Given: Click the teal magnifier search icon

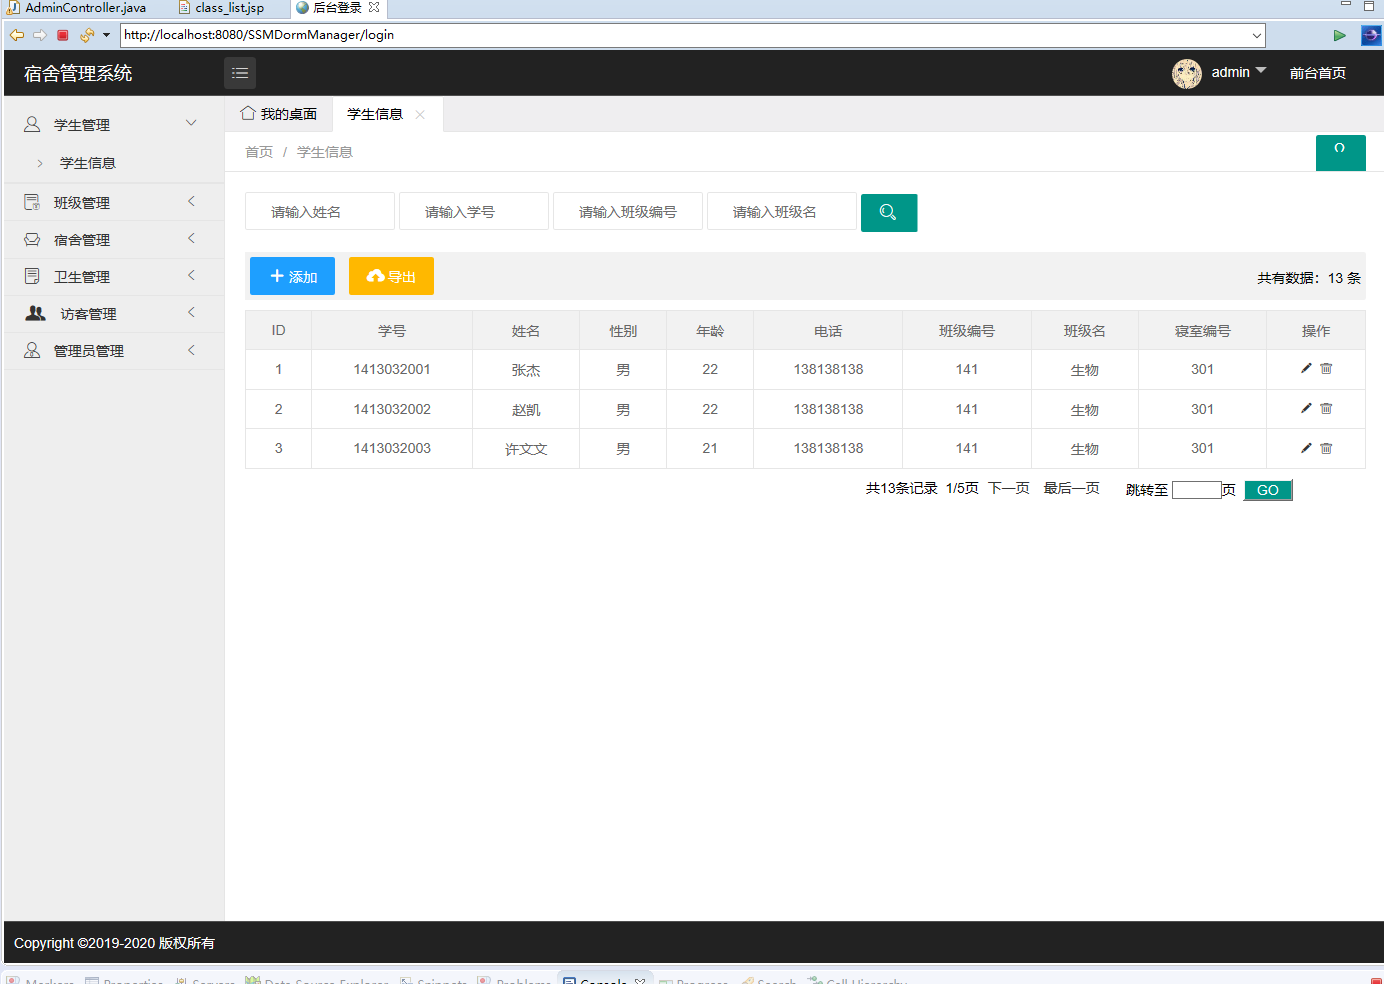Looking at the screenshot, I should click(x=888, y=212).
